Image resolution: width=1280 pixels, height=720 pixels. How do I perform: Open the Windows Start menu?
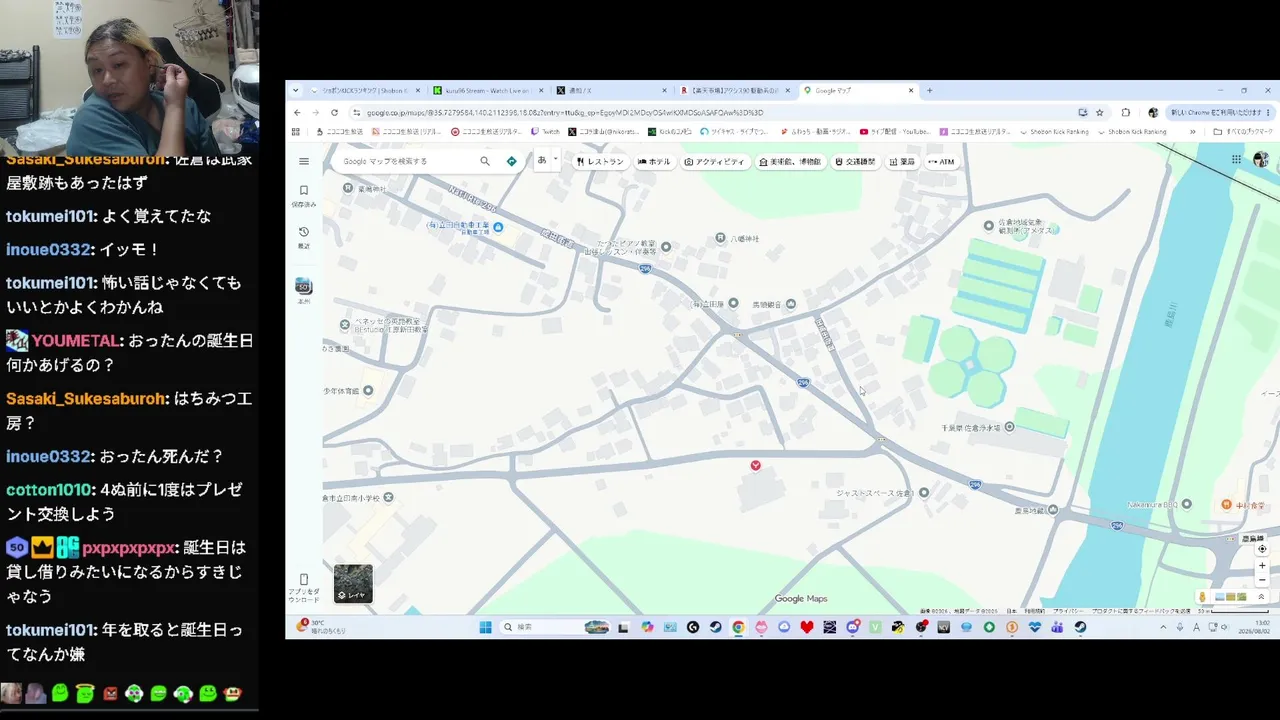click(485, 627)
